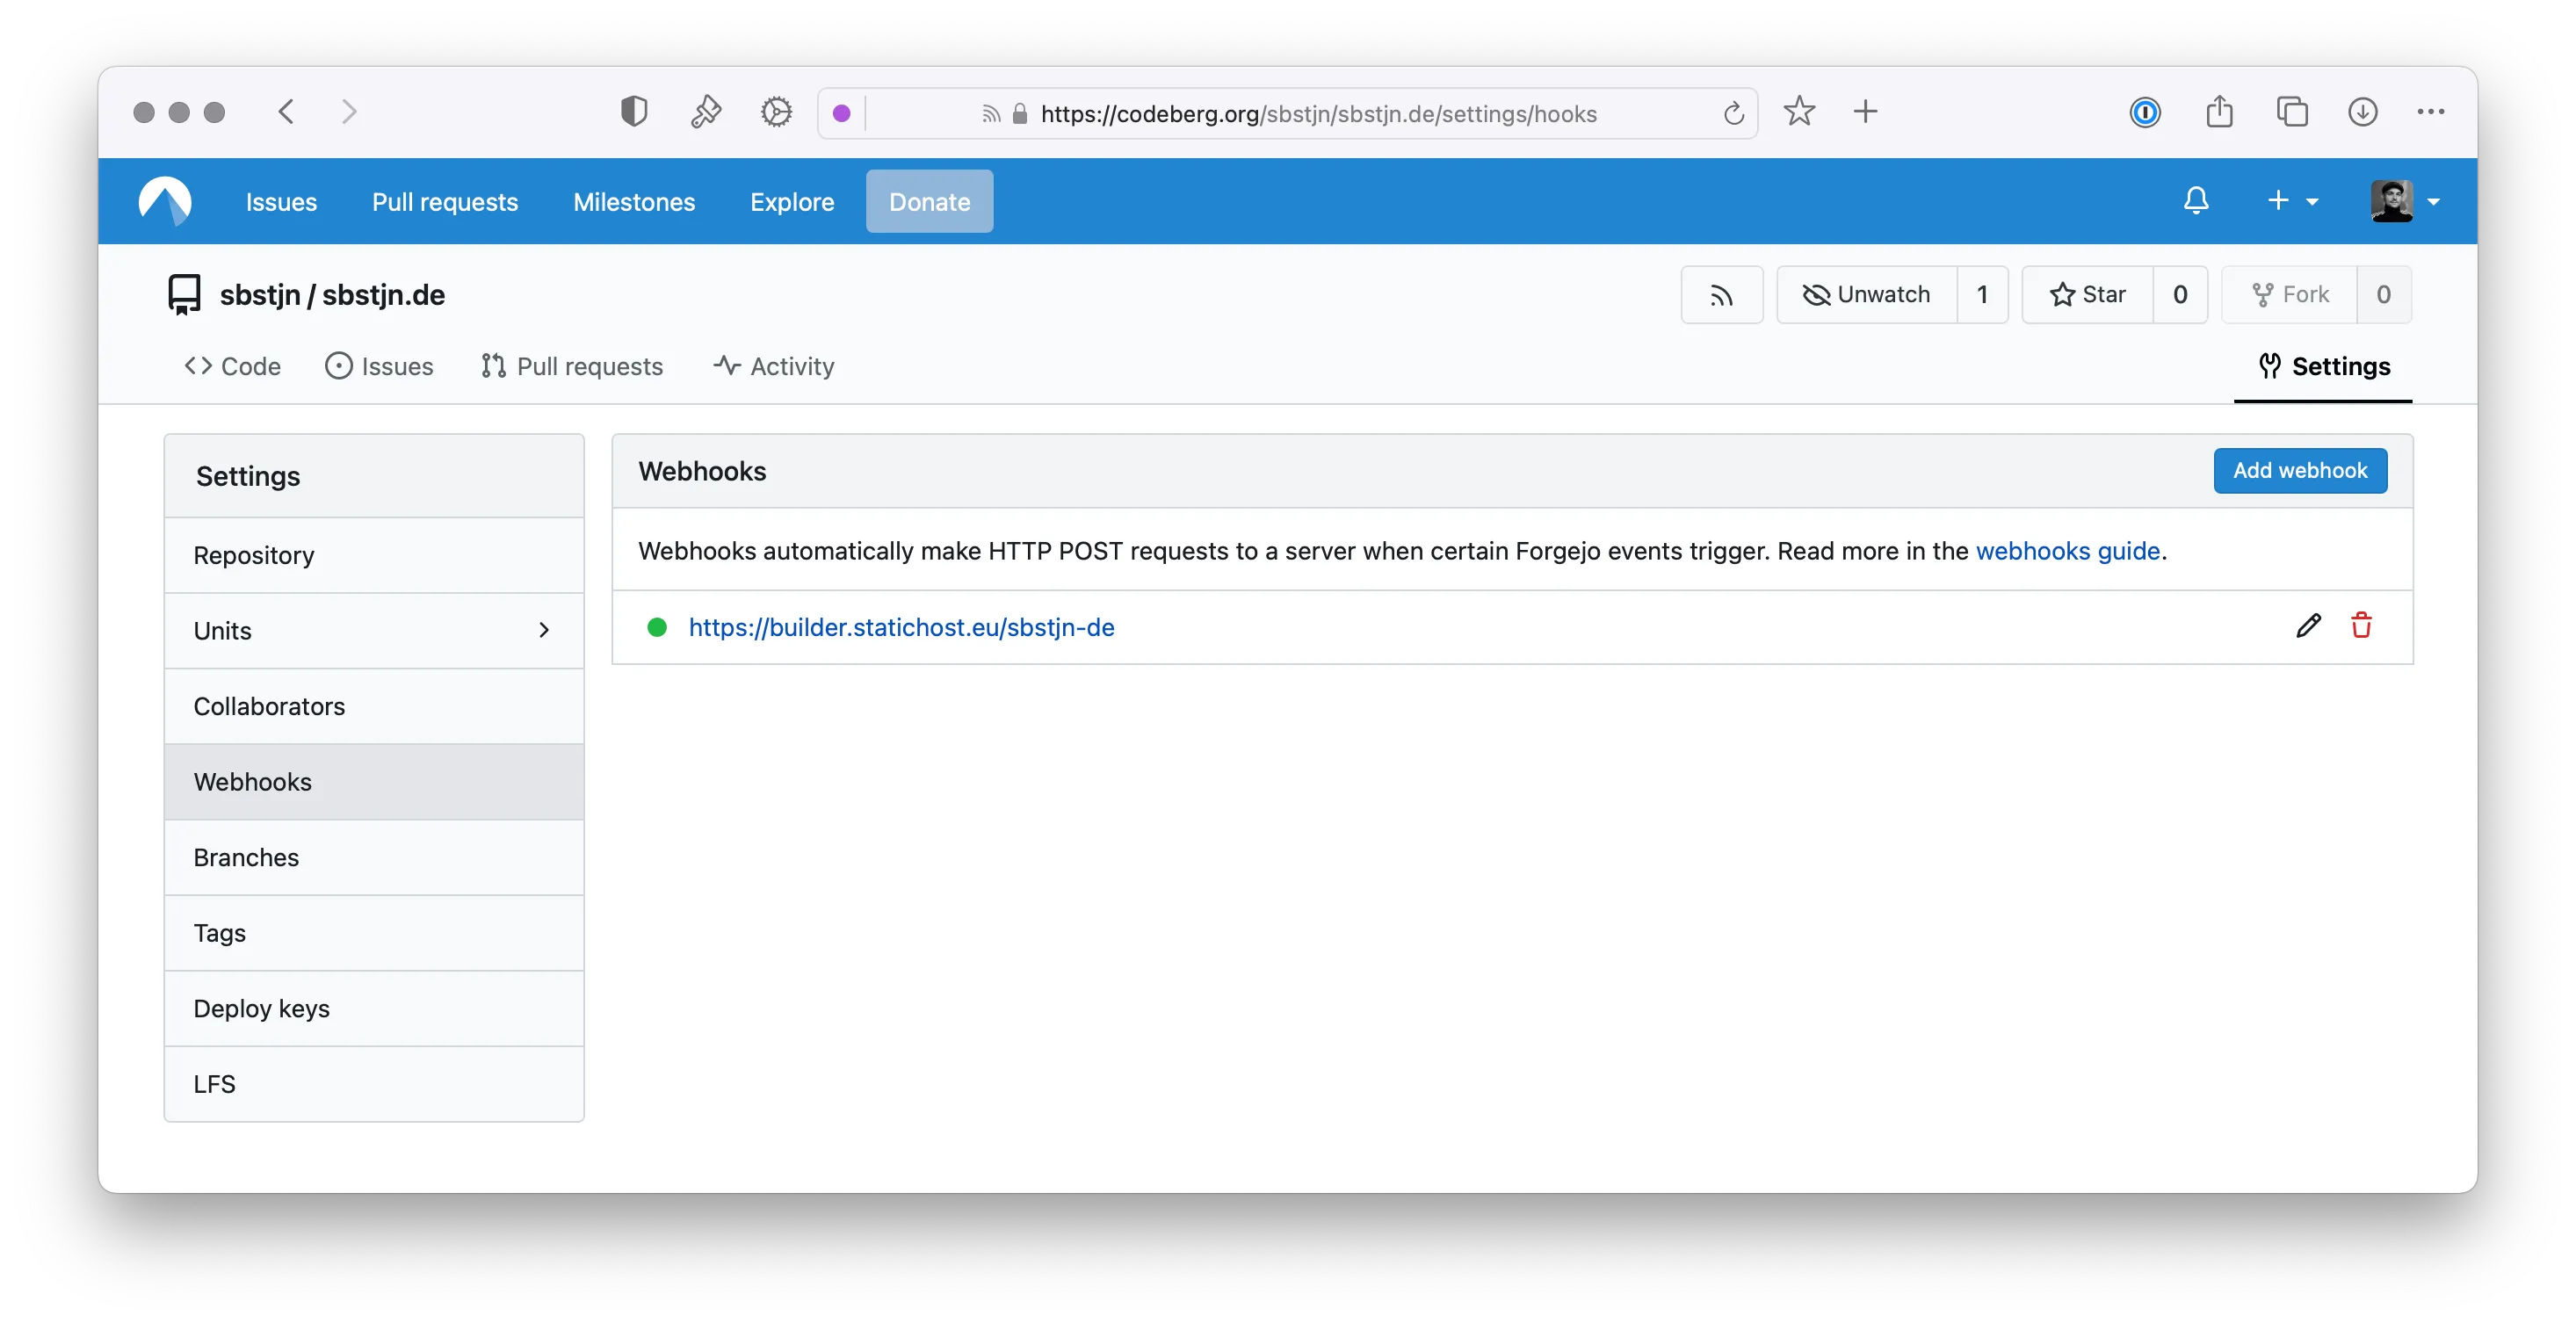
Task: Star the sbstjn.de repository
Action: (2096, 294)
